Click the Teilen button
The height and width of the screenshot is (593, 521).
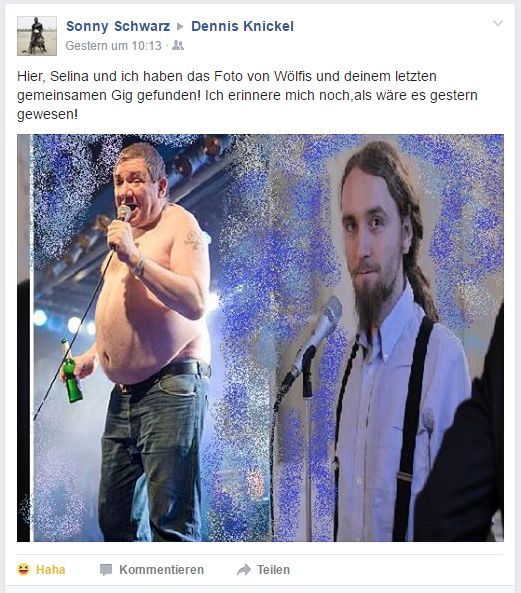[x=264, y=570]
